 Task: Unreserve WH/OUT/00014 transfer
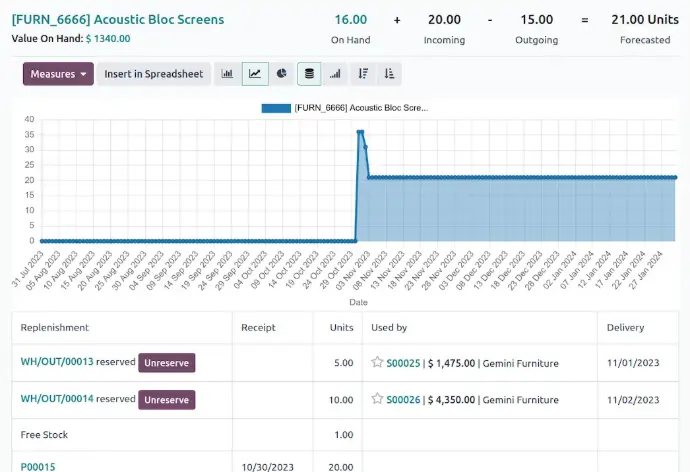166,400
